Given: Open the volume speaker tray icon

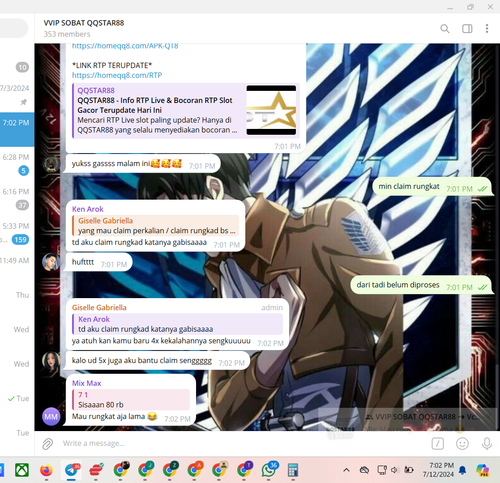Looking at the screenshot, I should click(x=395, y=470).
